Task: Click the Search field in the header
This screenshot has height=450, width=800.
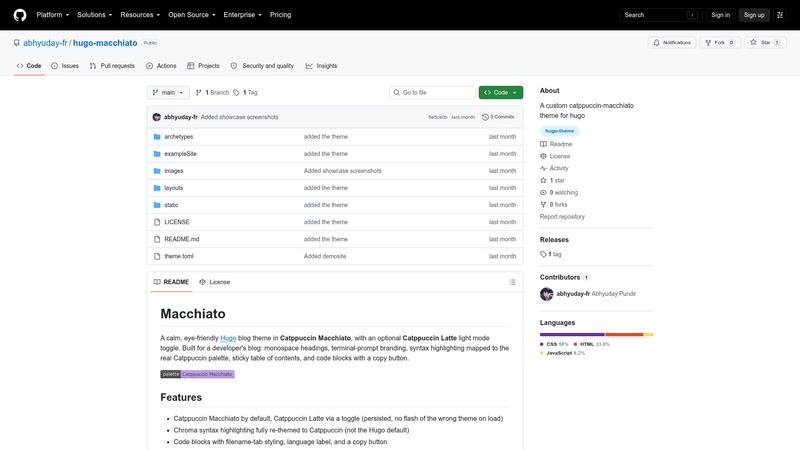Action: 661,15
